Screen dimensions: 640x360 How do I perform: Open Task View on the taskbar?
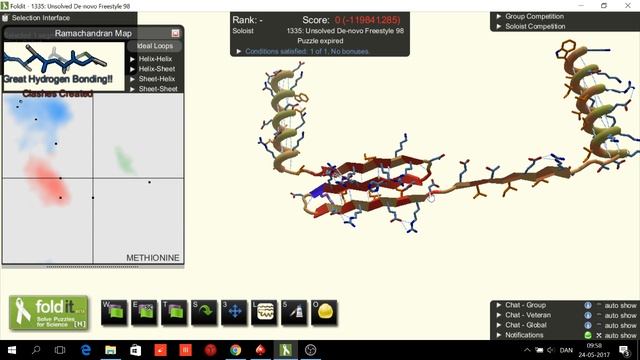(x=60, y=350)
